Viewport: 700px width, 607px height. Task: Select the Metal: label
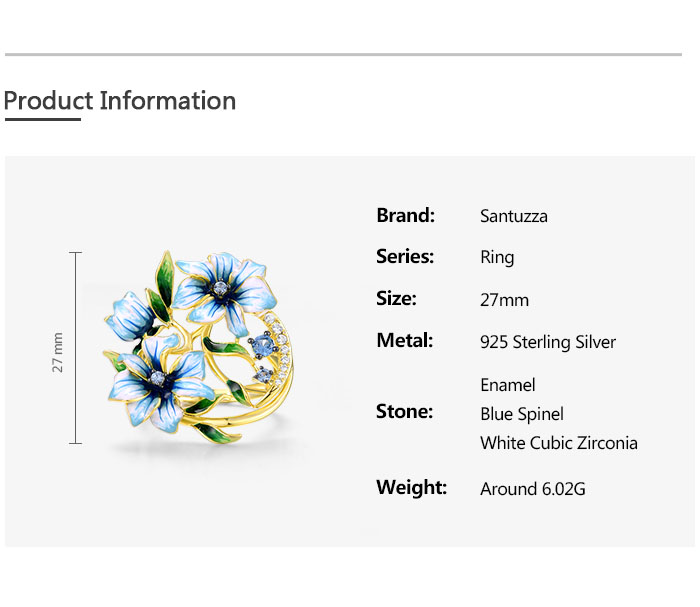pyautogui.click(x=404, y=341)
